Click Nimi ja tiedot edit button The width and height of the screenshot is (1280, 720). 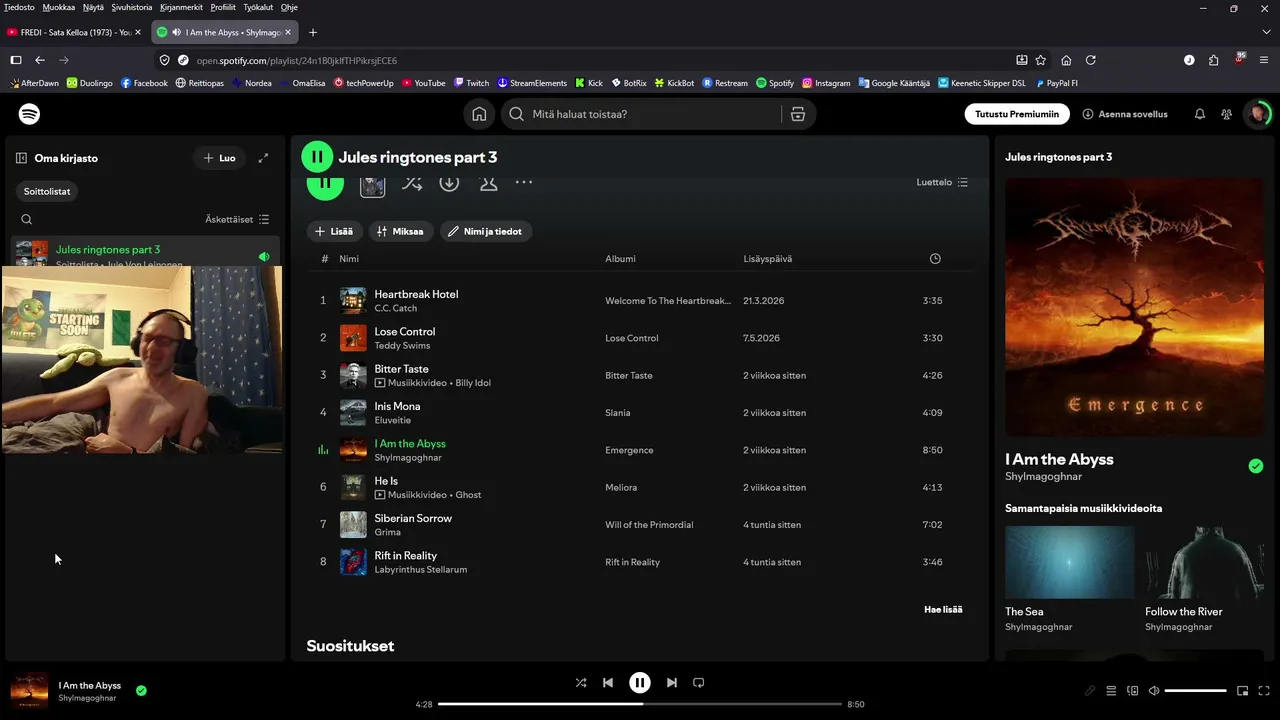click(x=485, y=231)
